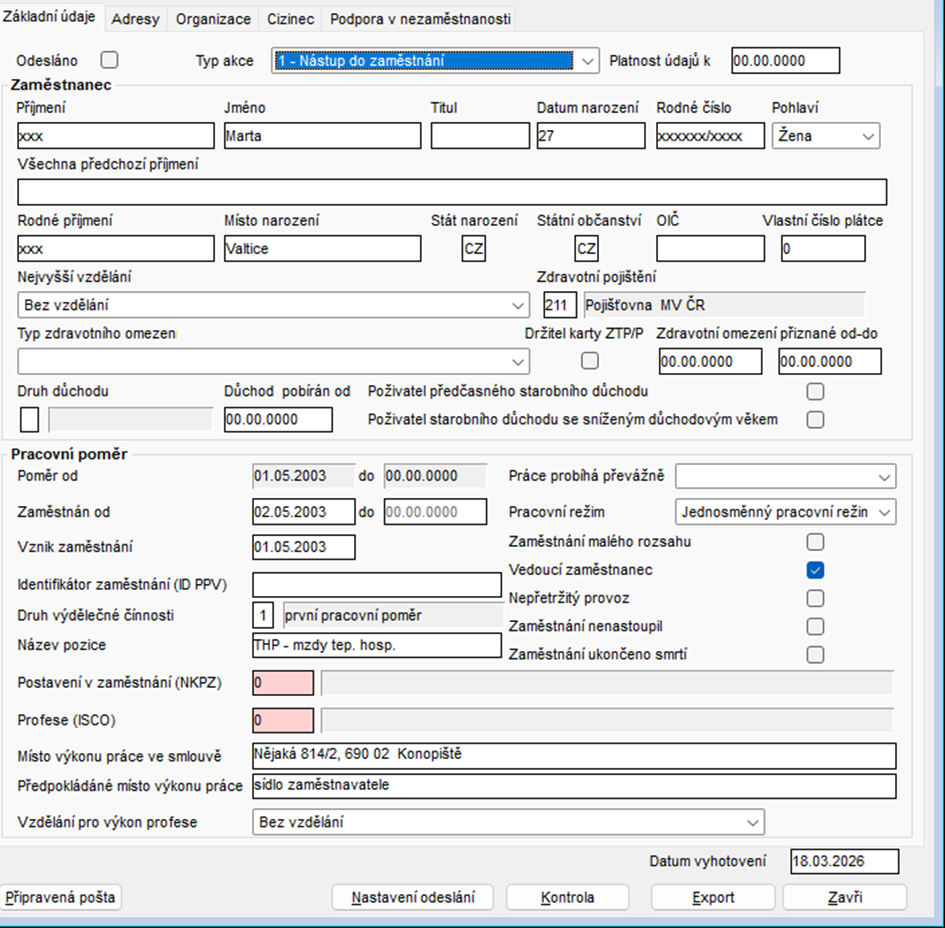Expand the Pohlaví dropdown
The image size is (945, 928).
[x=826, y=136]
